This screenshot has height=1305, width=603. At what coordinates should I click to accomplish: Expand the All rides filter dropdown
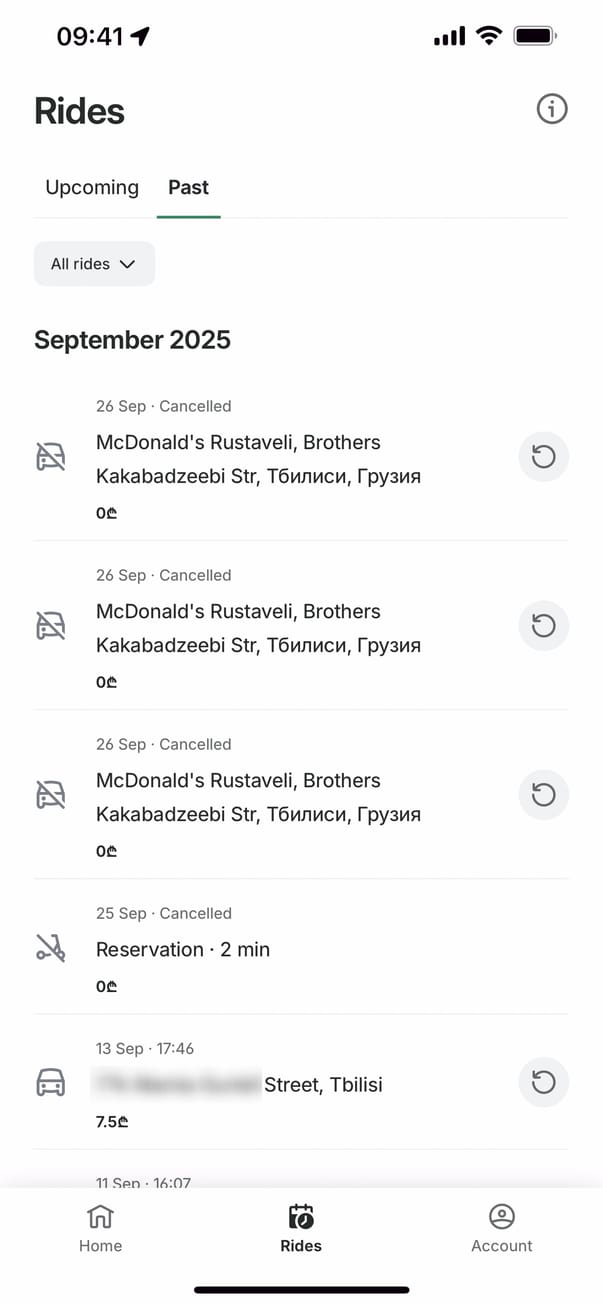[x=94, y=264]
